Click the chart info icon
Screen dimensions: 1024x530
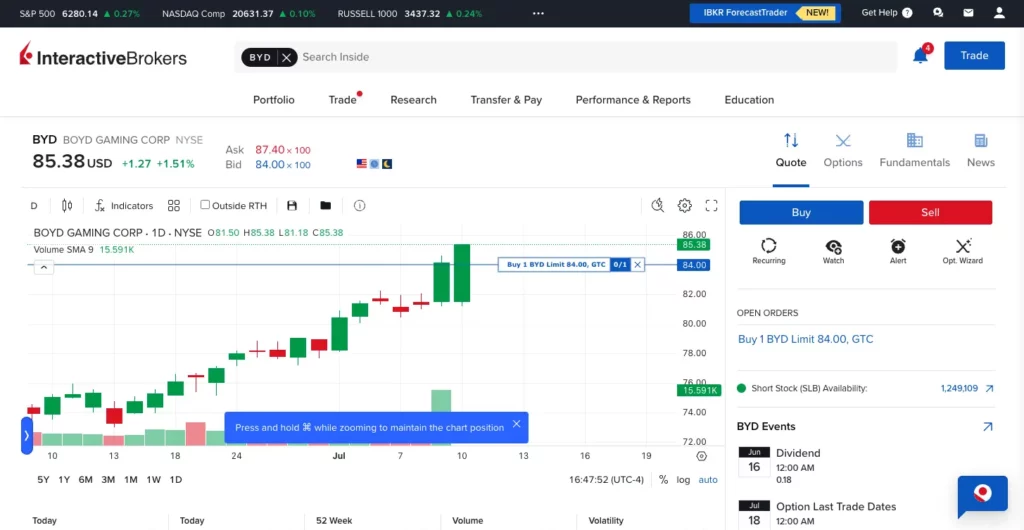(359, 206)
